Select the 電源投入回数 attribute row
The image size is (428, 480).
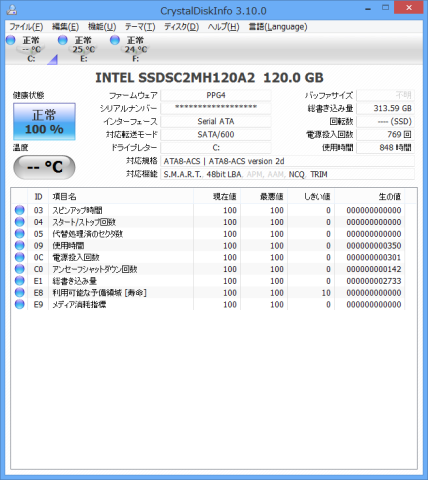tap(208, 257)
